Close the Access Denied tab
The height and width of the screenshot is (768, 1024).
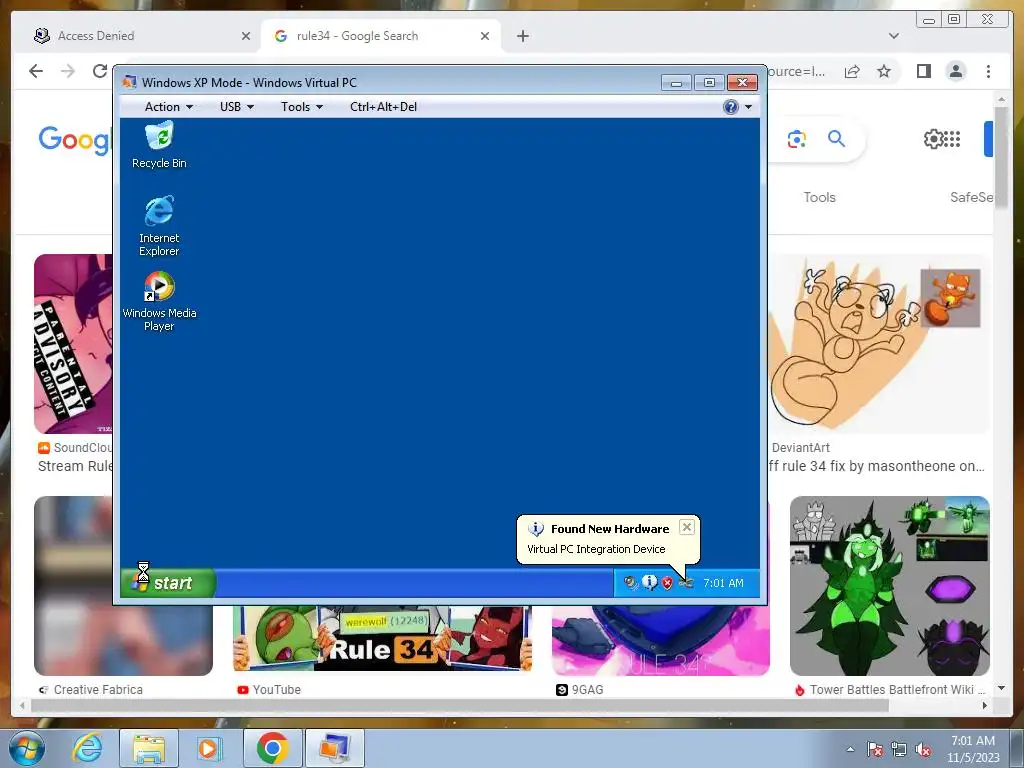tap(246, 36)
